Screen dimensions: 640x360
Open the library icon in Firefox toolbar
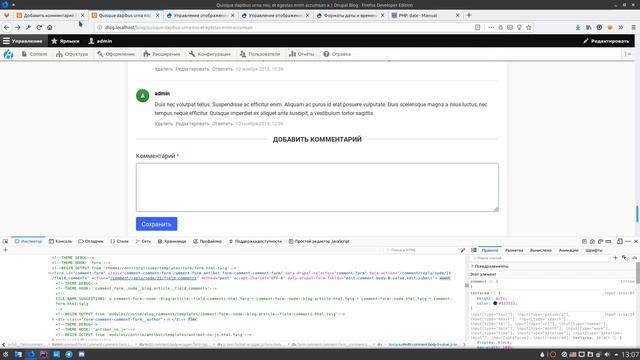coord(589,27)
